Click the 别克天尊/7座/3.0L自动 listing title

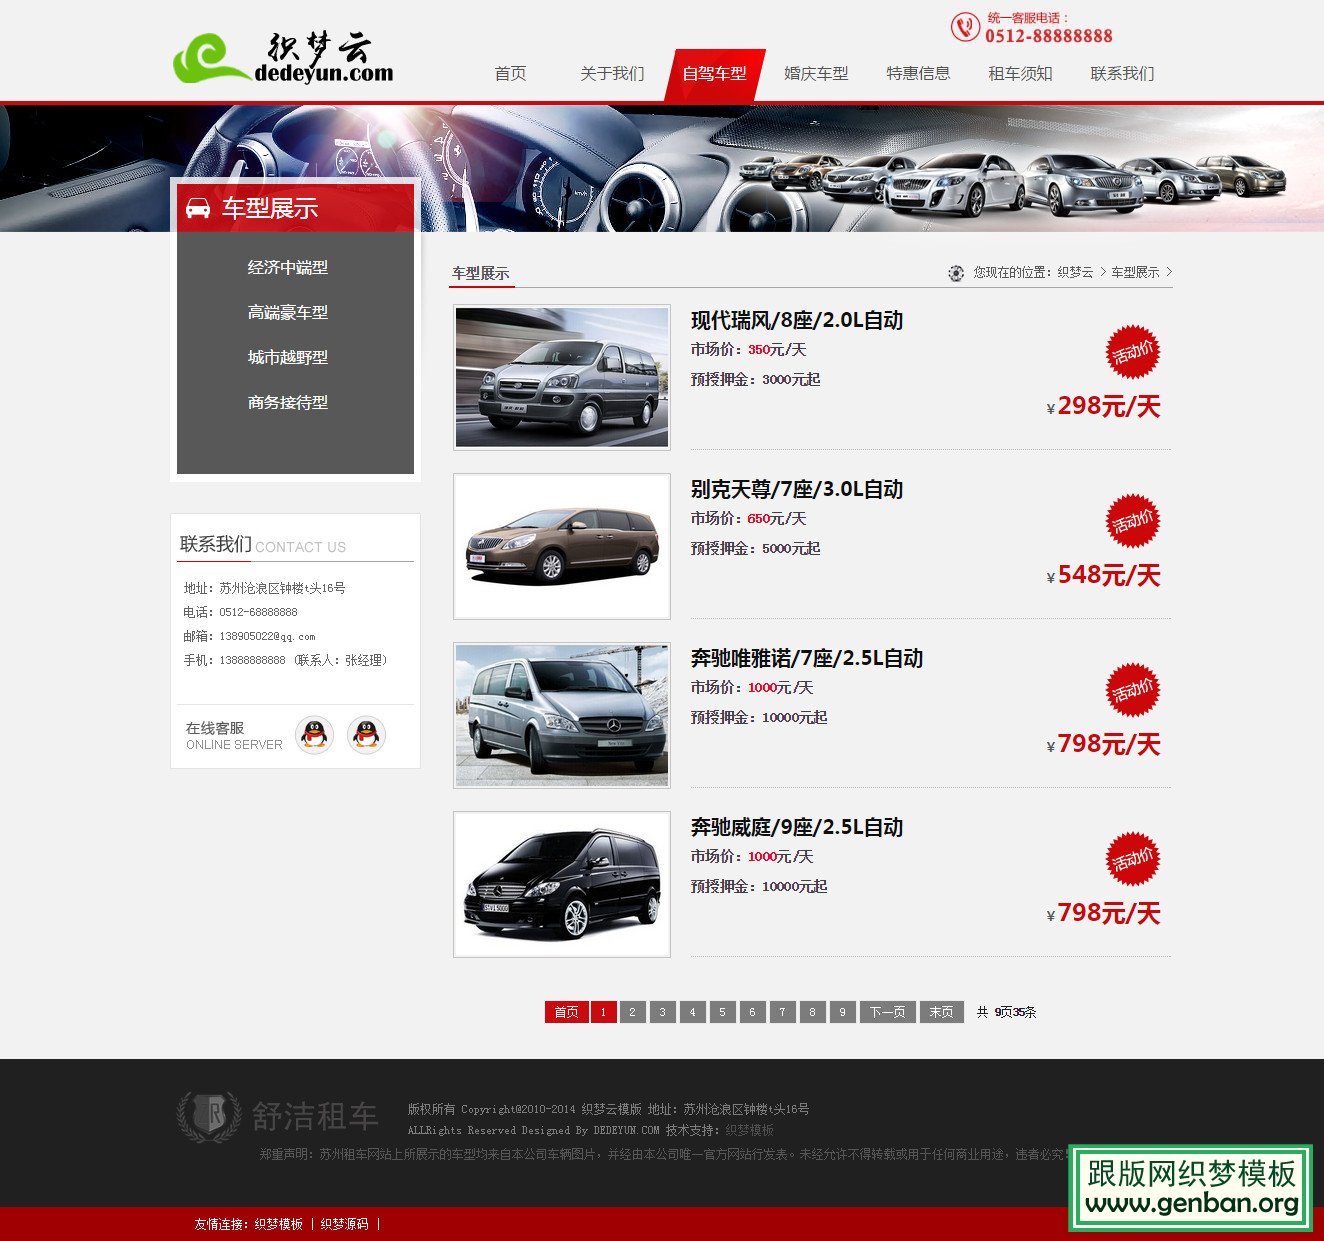tap(795, 490)
